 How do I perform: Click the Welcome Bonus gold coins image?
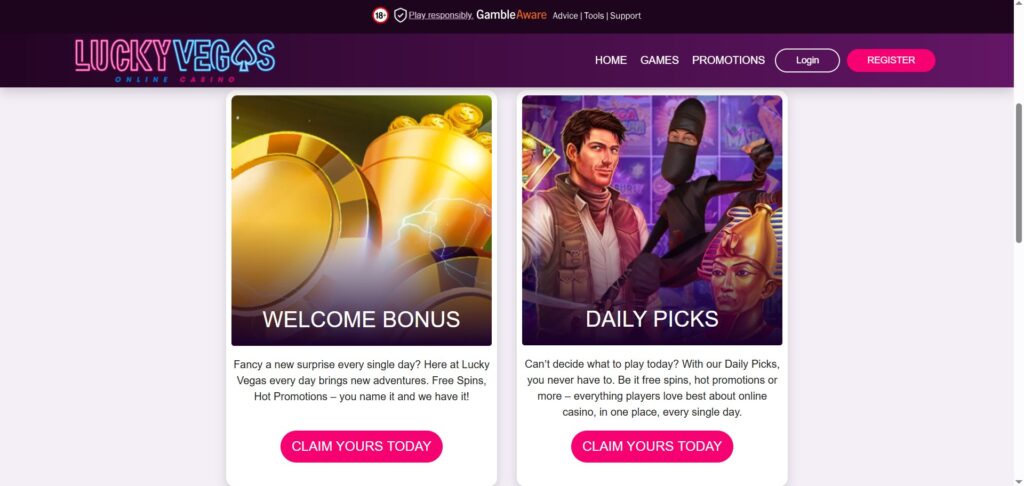pyautogui.click(x=361, y=200)
